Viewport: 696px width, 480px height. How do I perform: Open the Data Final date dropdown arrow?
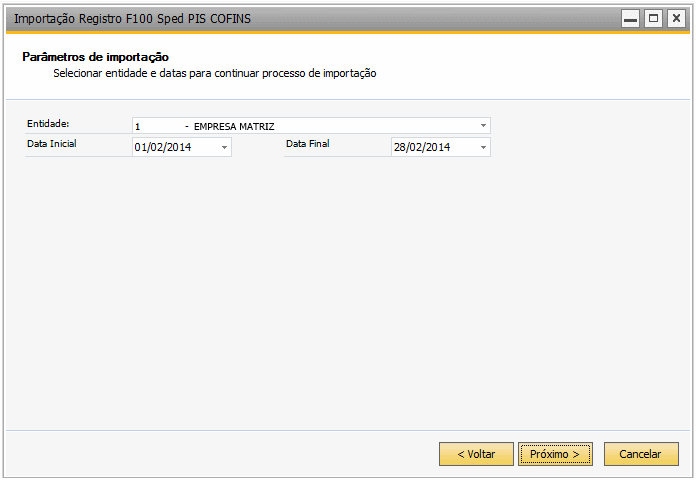pyautogui.click(x=483, y=147)
